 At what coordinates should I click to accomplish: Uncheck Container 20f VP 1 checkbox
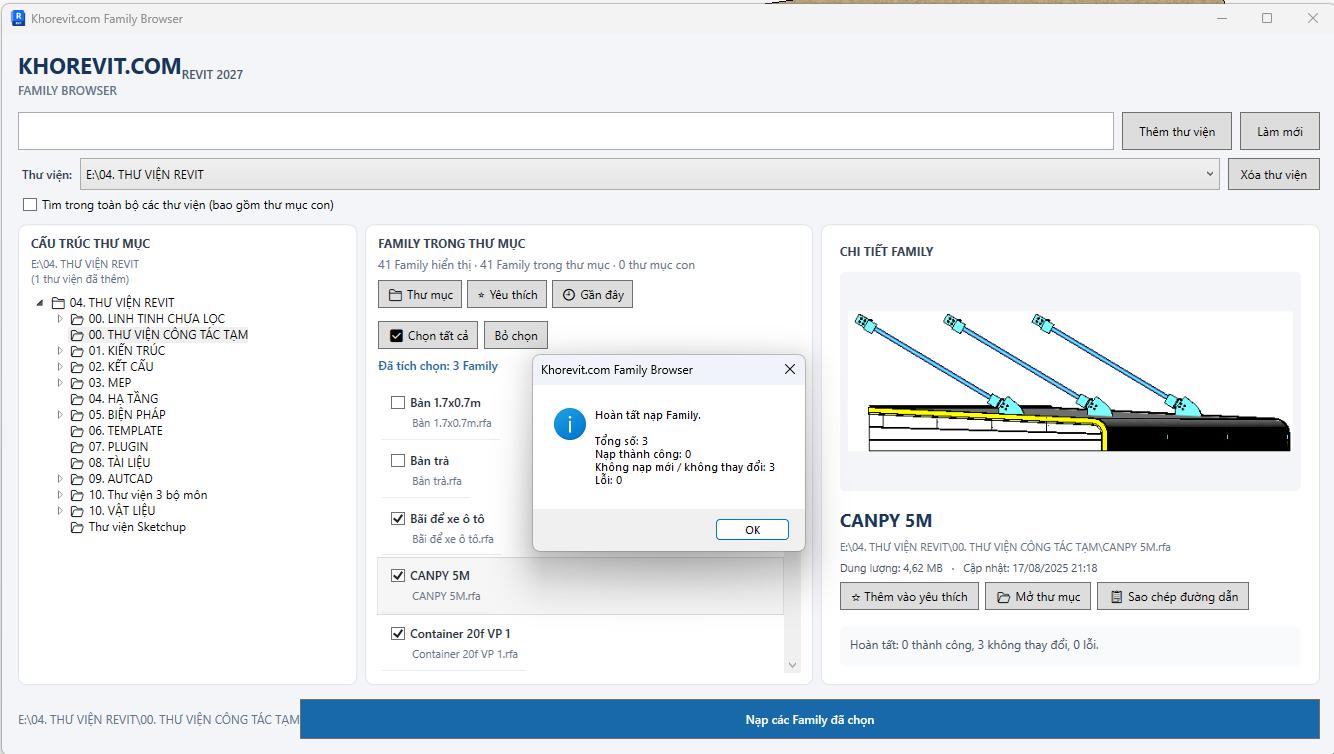point(398,634)
